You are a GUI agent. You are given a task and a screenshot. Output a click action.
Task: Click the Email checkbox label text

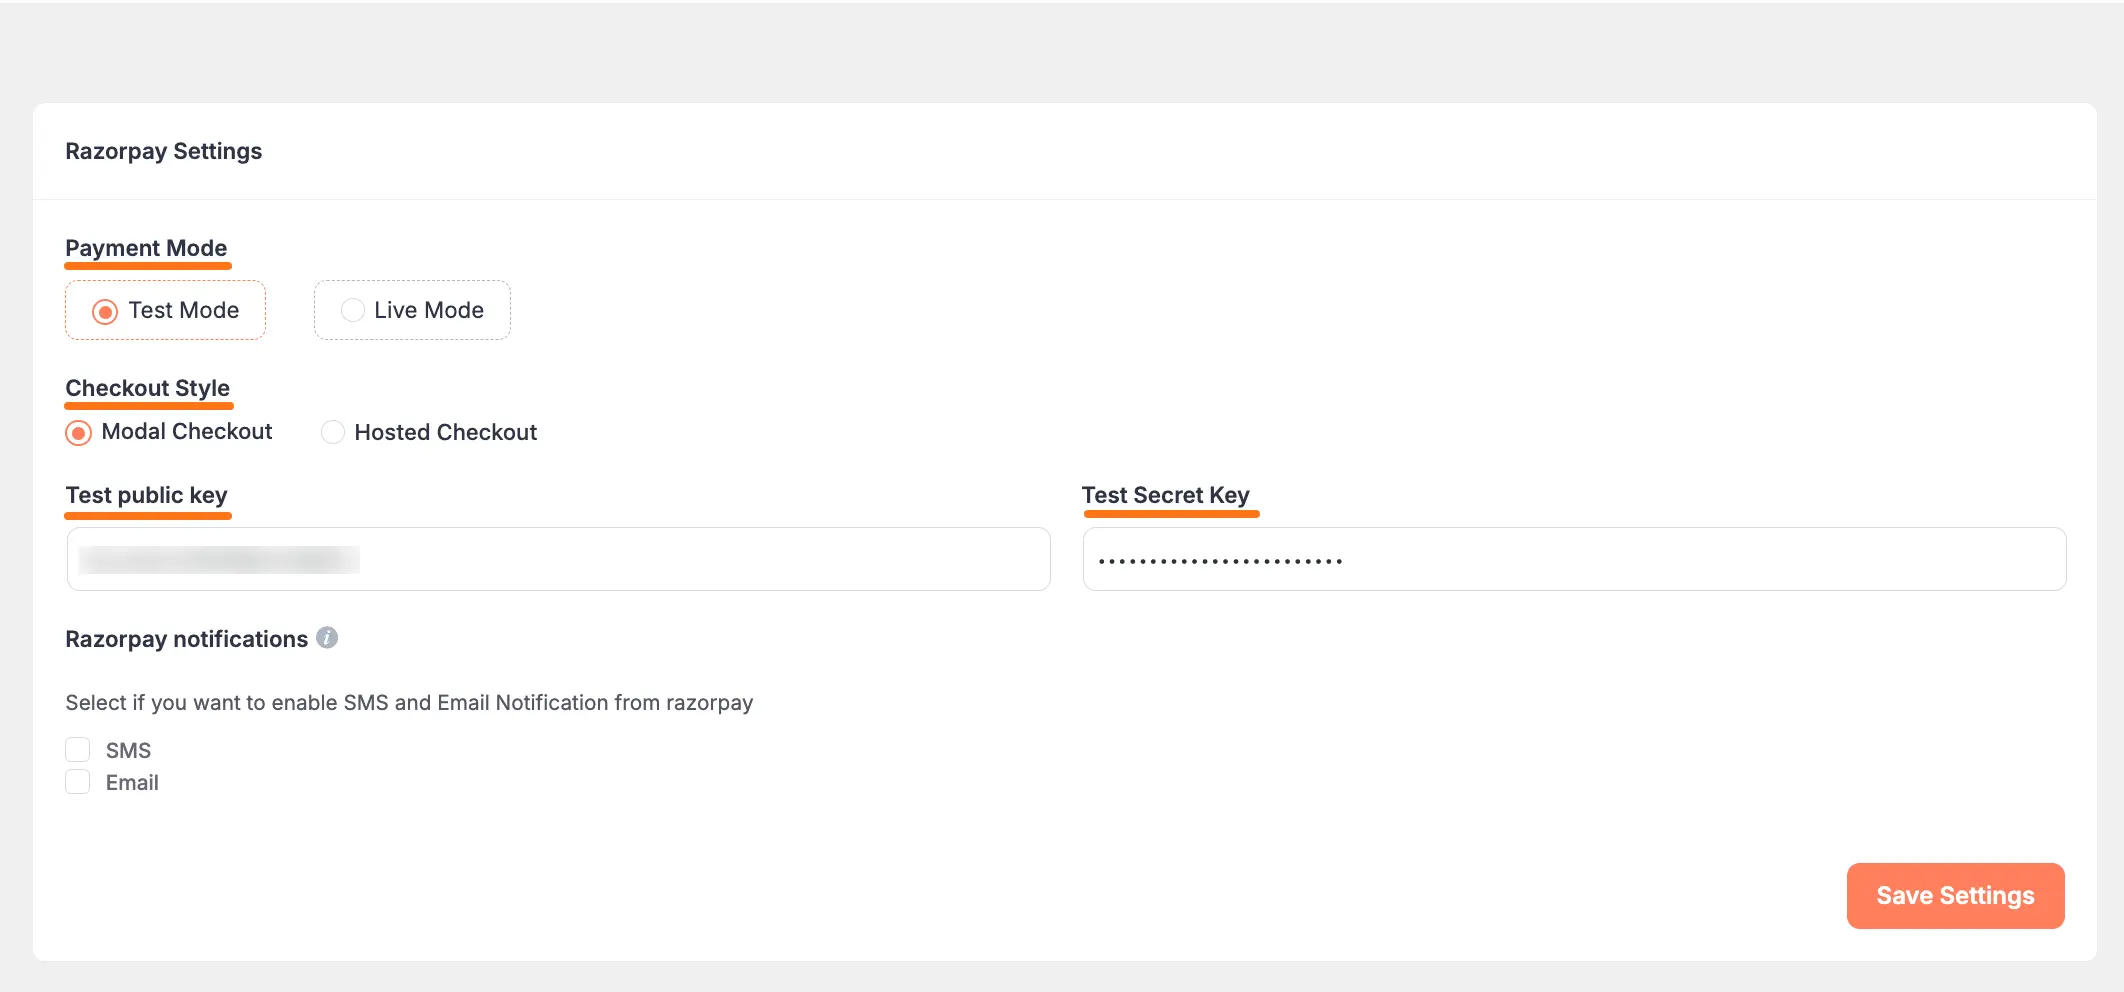point(131,782)
